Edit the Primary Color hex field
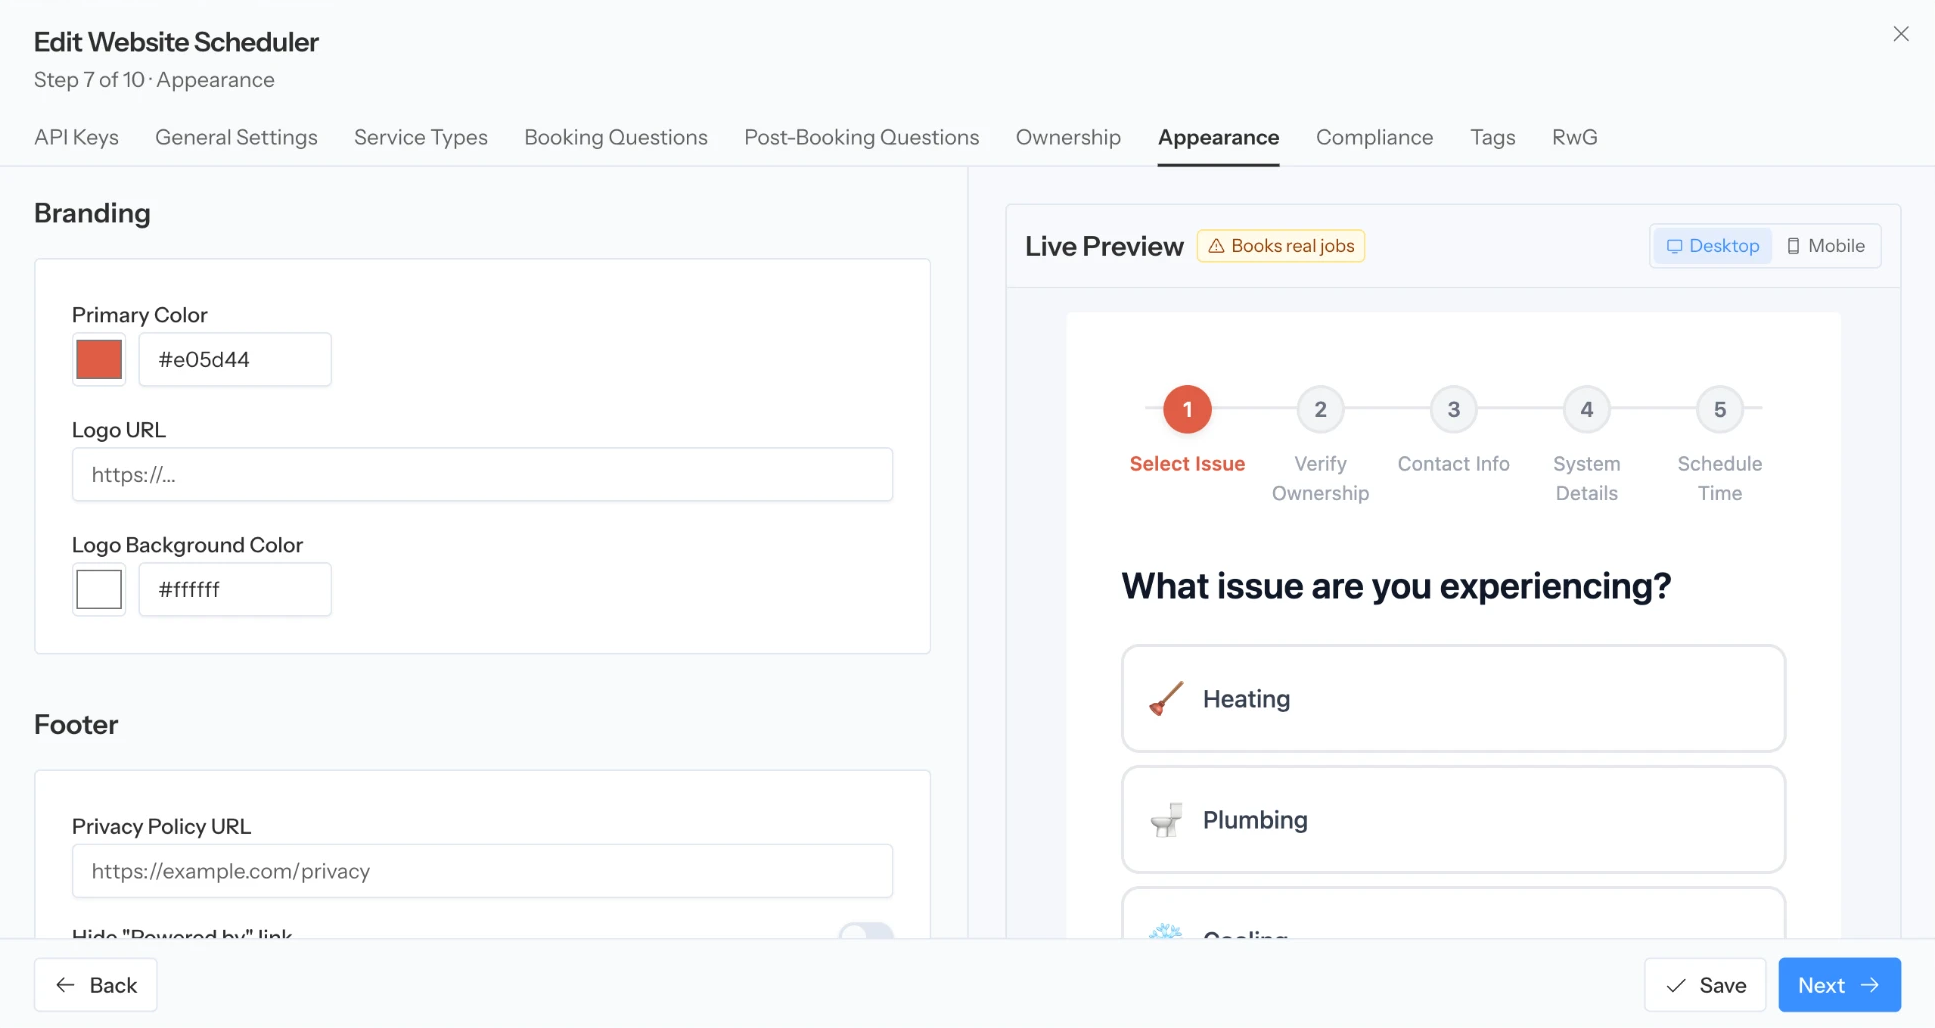This screenshot has width=1935, height=1028. [235, 359]
